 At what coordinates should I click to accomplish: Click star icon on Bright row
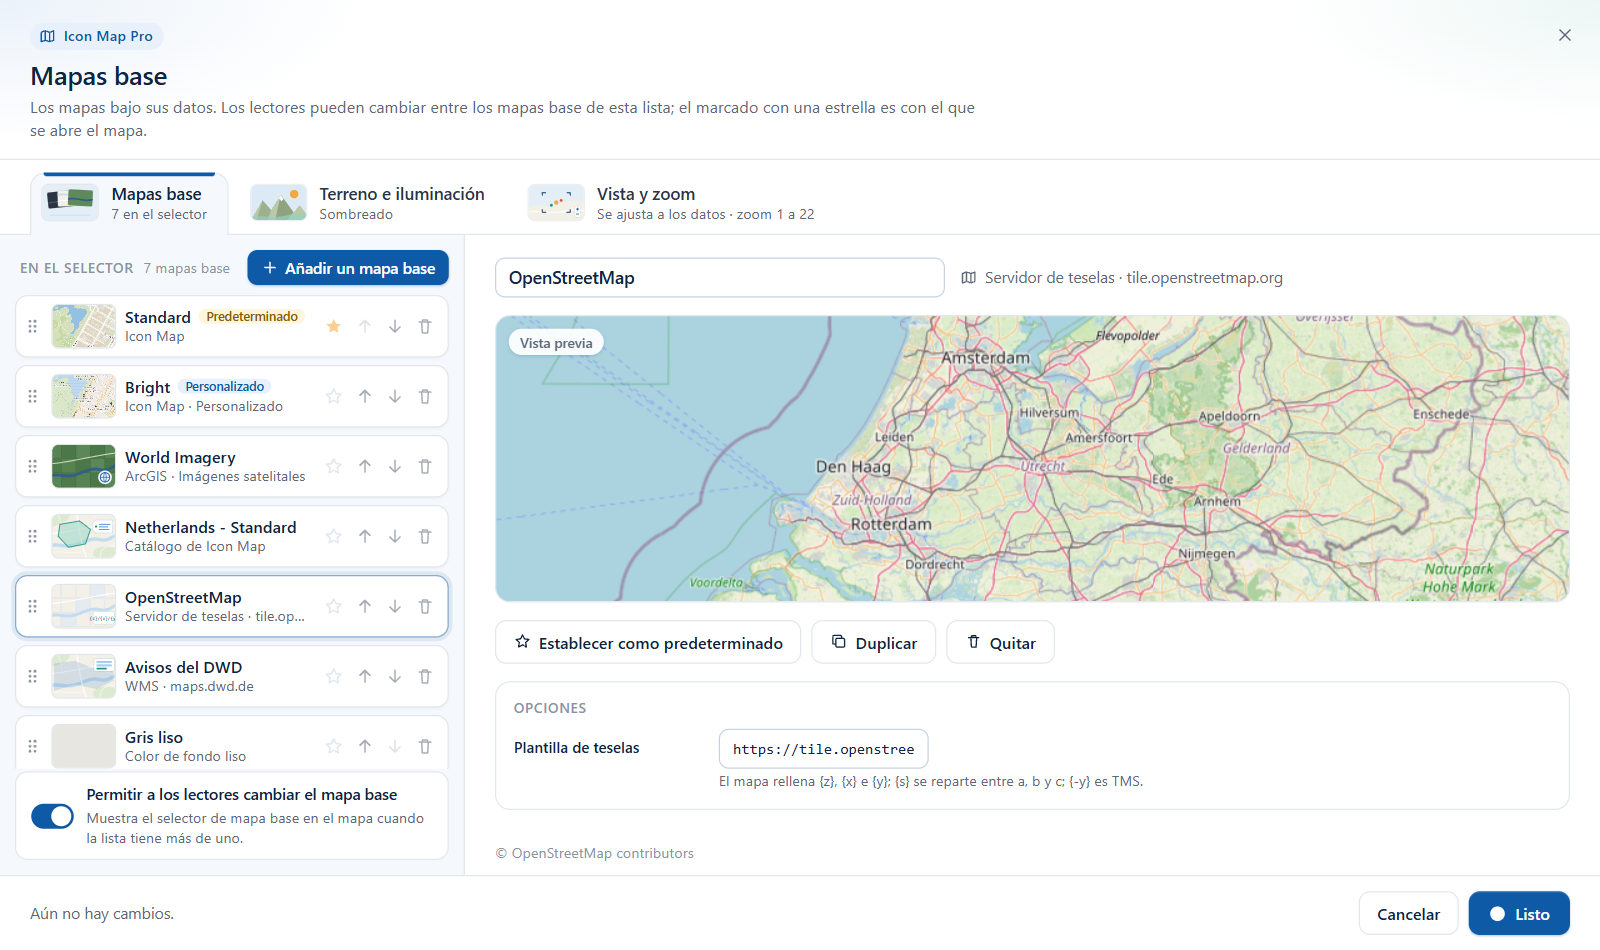coord(334,396)
